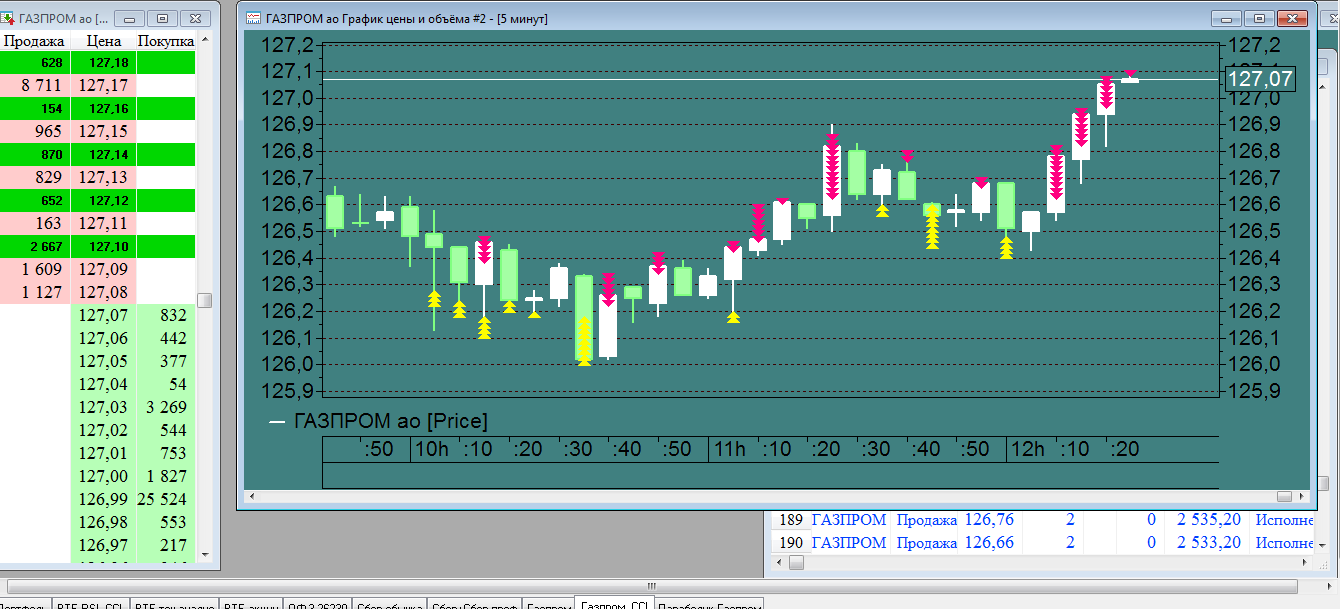Viewport: 1340px width, 609px height.
Task: Select the 127,14 price row
Action: tap(98, 155)
